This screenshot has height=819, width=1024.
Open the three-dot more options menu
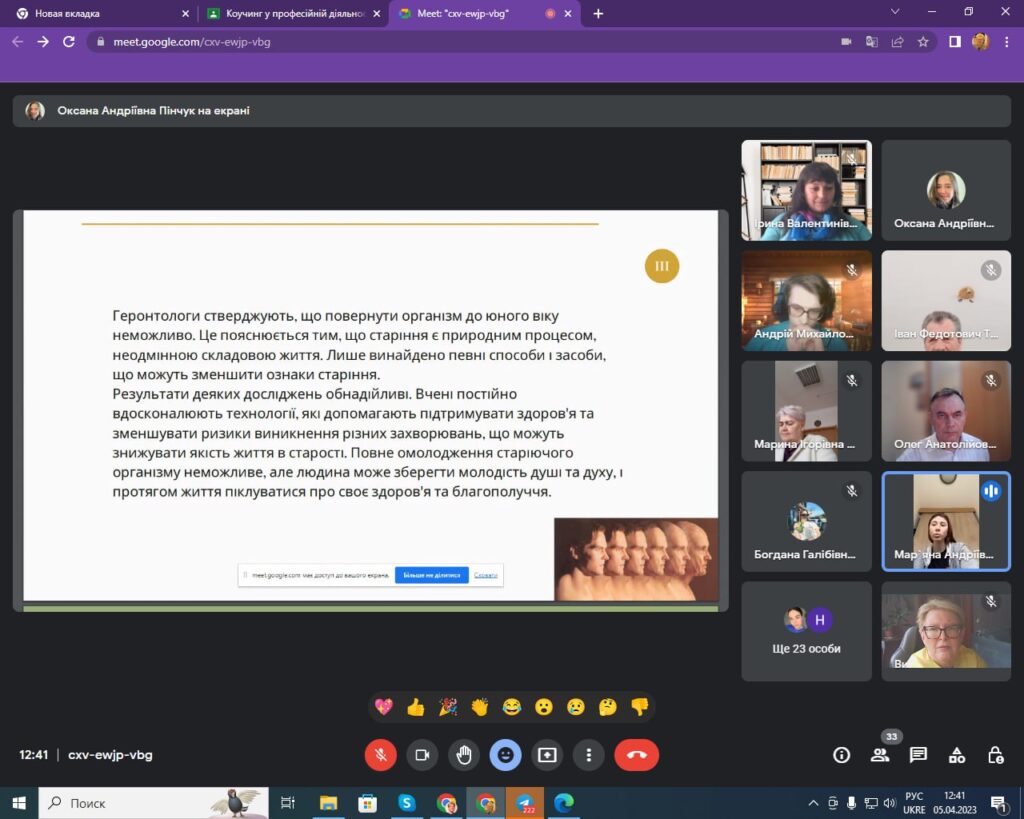tap(589, 755)
